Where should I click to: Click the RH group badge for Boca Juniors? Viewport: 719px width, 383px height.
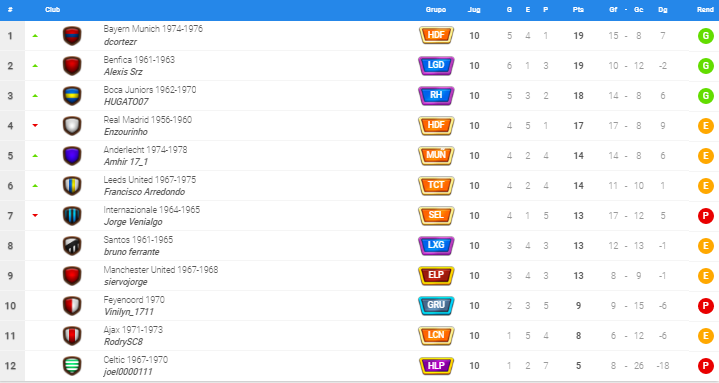[x=436, y=95]
